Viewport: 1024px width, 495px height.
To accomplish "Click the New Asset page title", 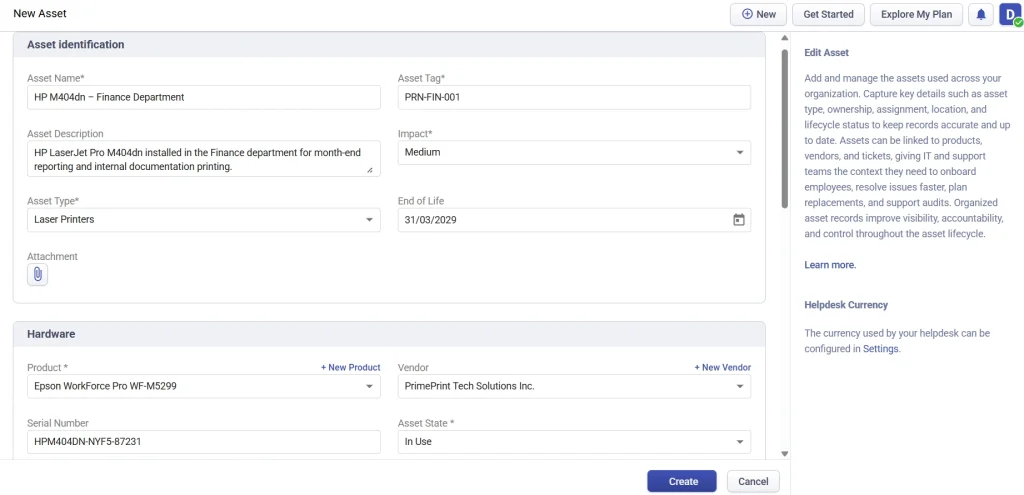I will click(x=40, y=13).
